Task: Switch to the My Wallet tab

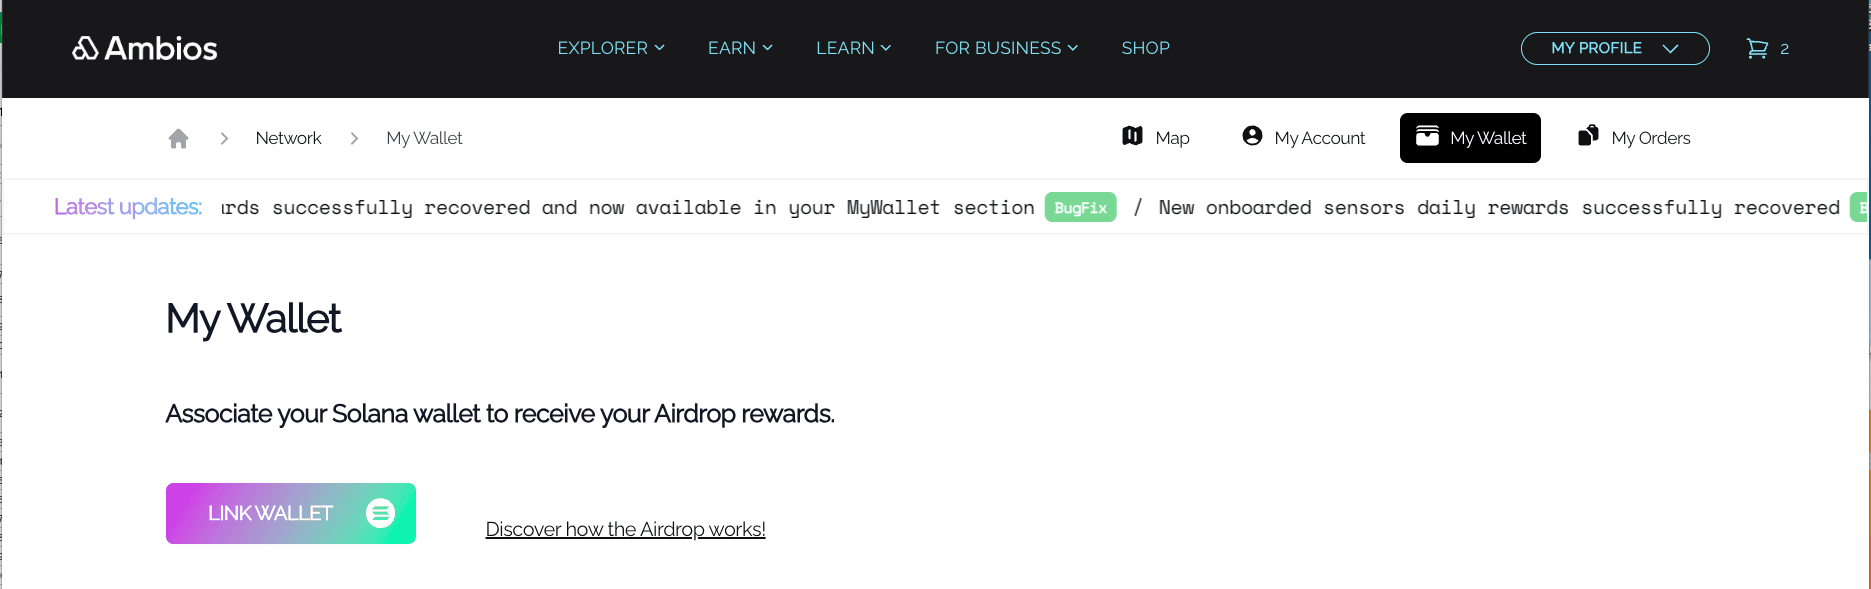Action: pyautogui.click(x=1470, y=137)
